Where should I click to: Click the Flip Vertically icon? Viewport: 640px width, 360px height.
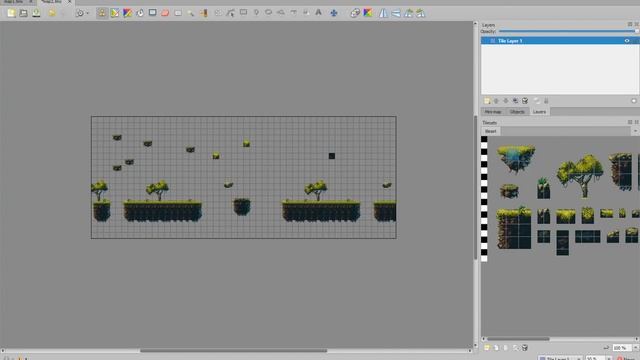(396, 13)
